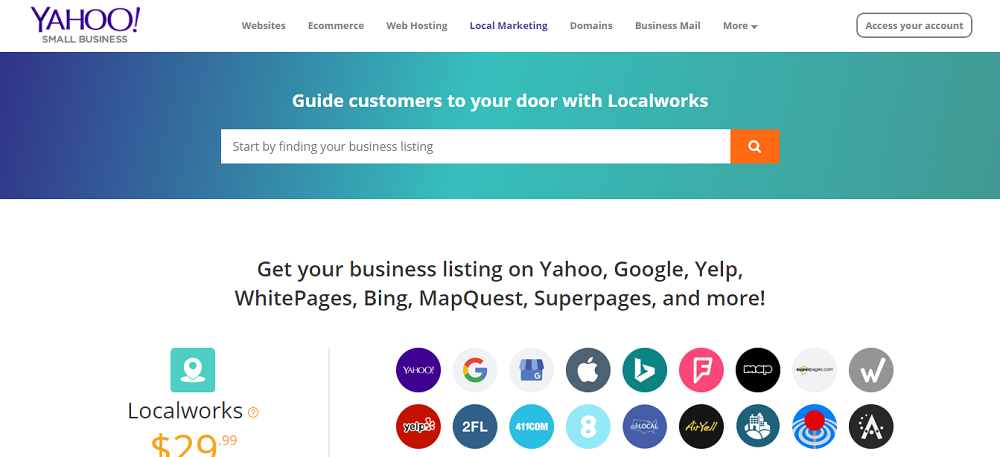Click the Access your account button

click(914, 25)
